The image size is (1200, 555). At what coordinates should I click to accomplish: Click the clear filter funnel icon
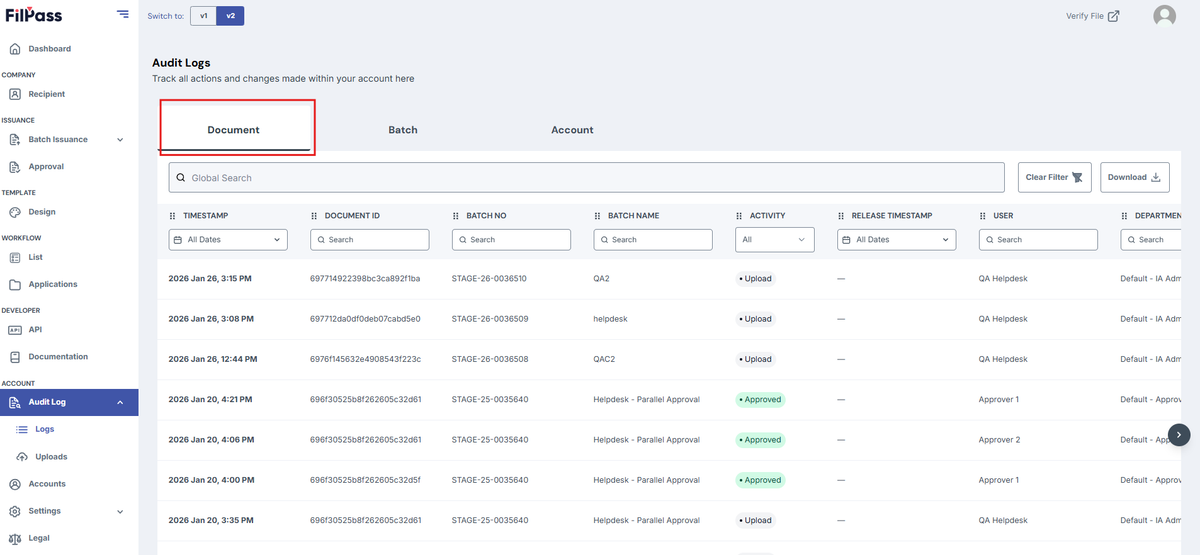pos(1077,177)
